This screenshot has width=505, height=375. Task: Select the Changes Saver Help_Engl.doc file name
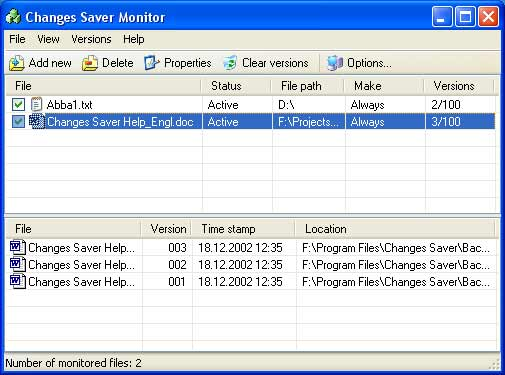click(120, 122)
